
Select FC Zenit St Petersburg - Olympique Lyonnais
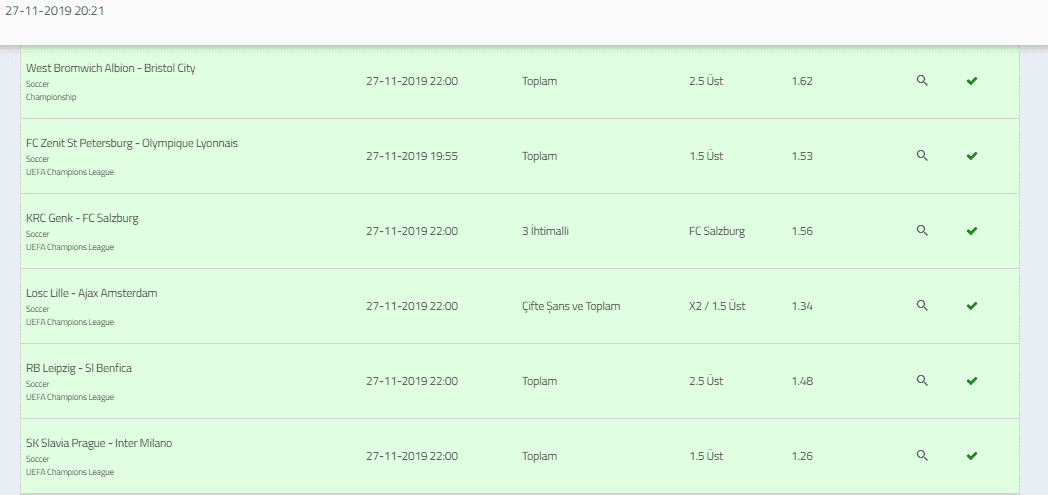click(132, 143)
